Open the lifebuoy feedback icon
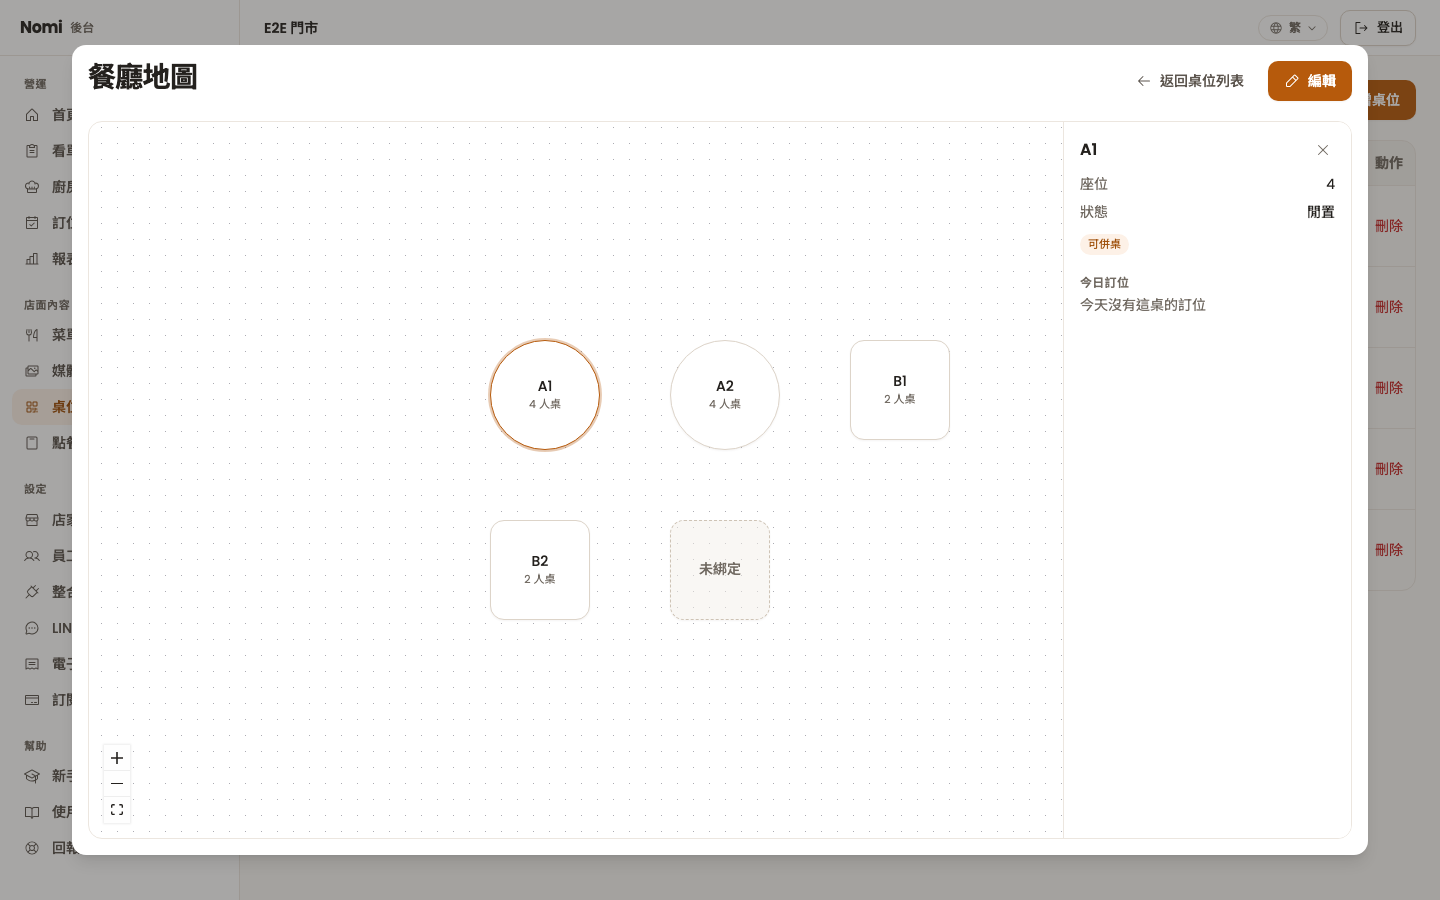Screen dimensions: 1440x900 pyautogui.click(x=32, y=848)
